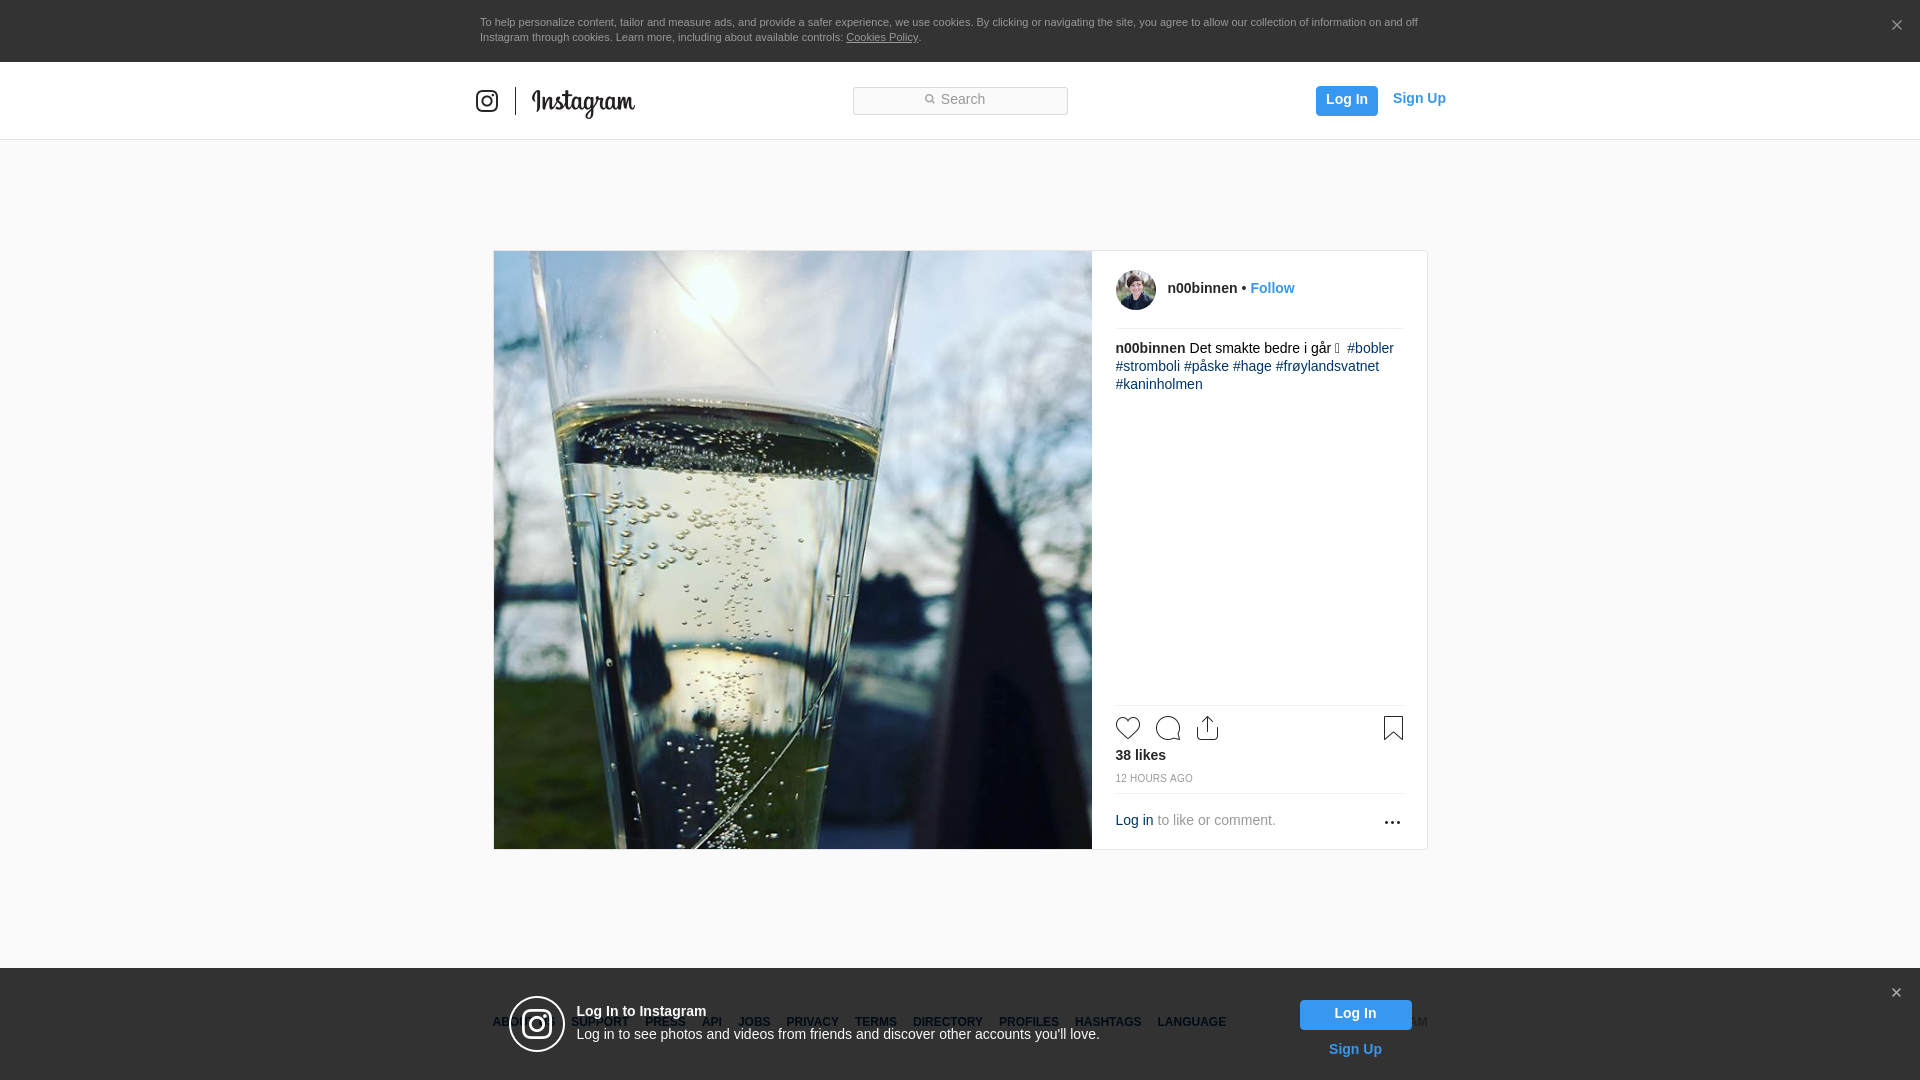Click the share post icon

1207,728
